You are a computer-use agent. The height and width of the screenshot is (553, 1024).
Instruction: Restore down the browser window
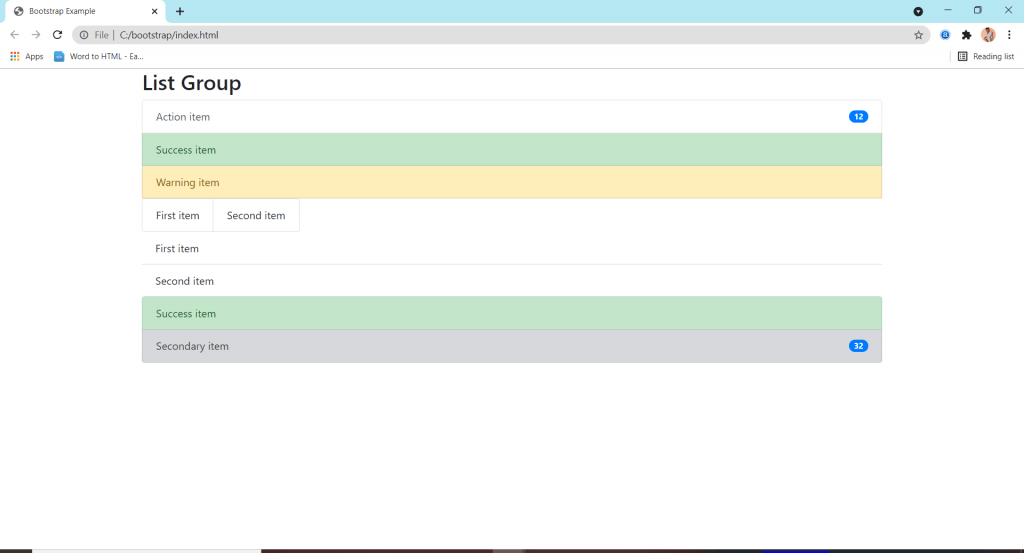tap(978, 10)
